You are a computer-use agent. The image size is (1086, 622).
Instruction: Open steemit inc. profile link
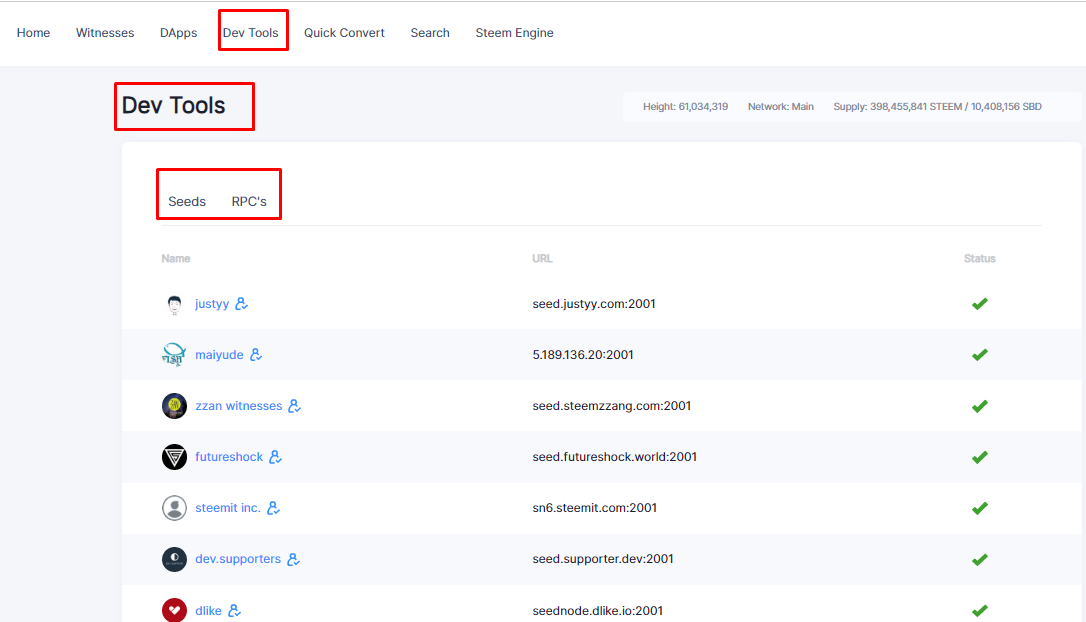227,508
